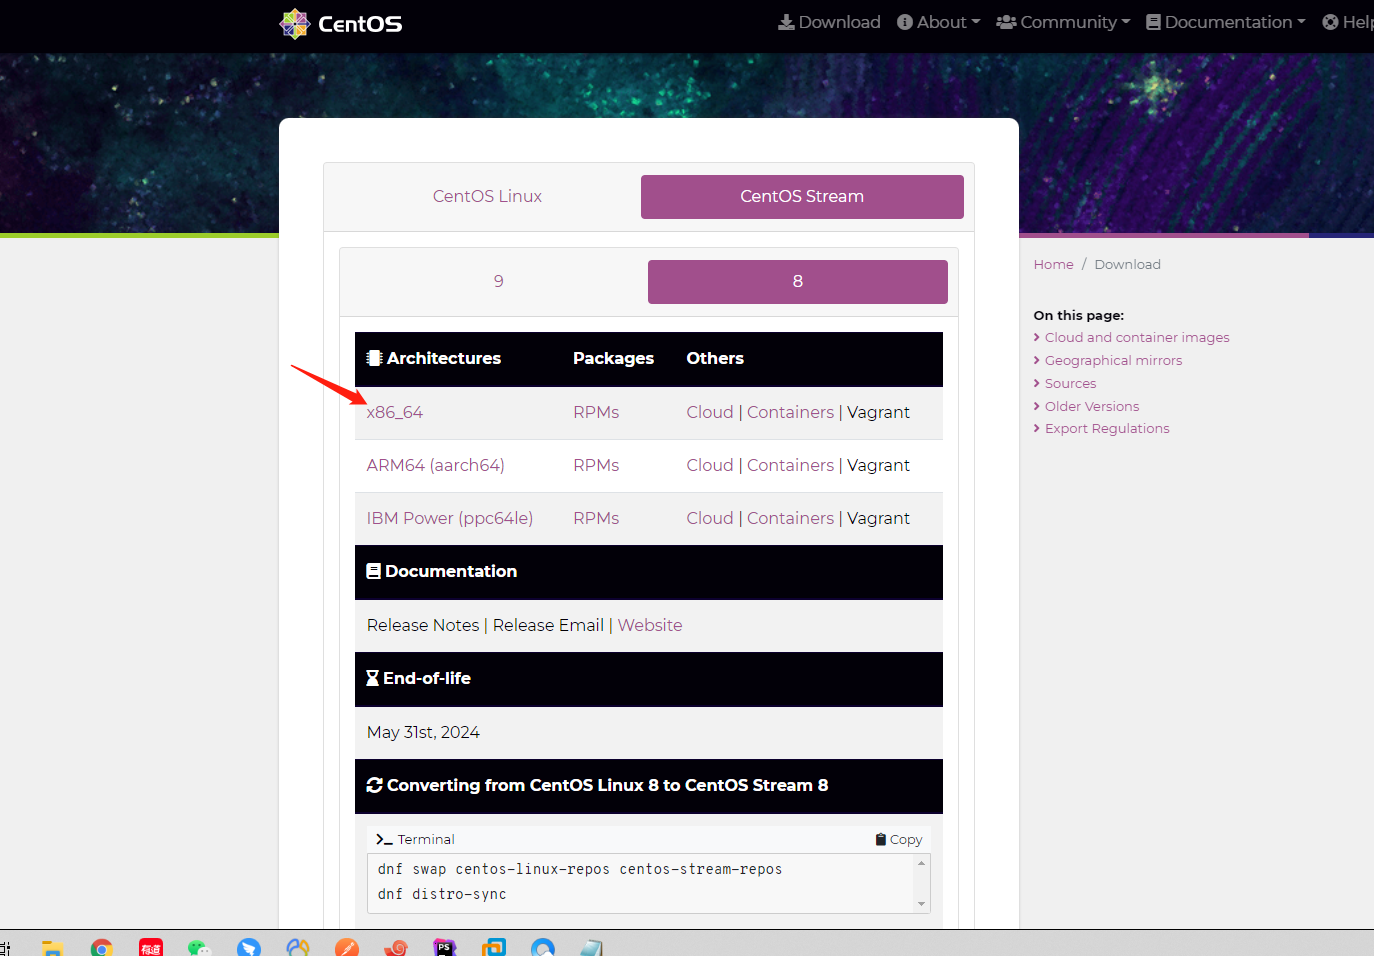Switch to version 9 tab
This screenshot has width=1374, height=956.
pos(498,281)
